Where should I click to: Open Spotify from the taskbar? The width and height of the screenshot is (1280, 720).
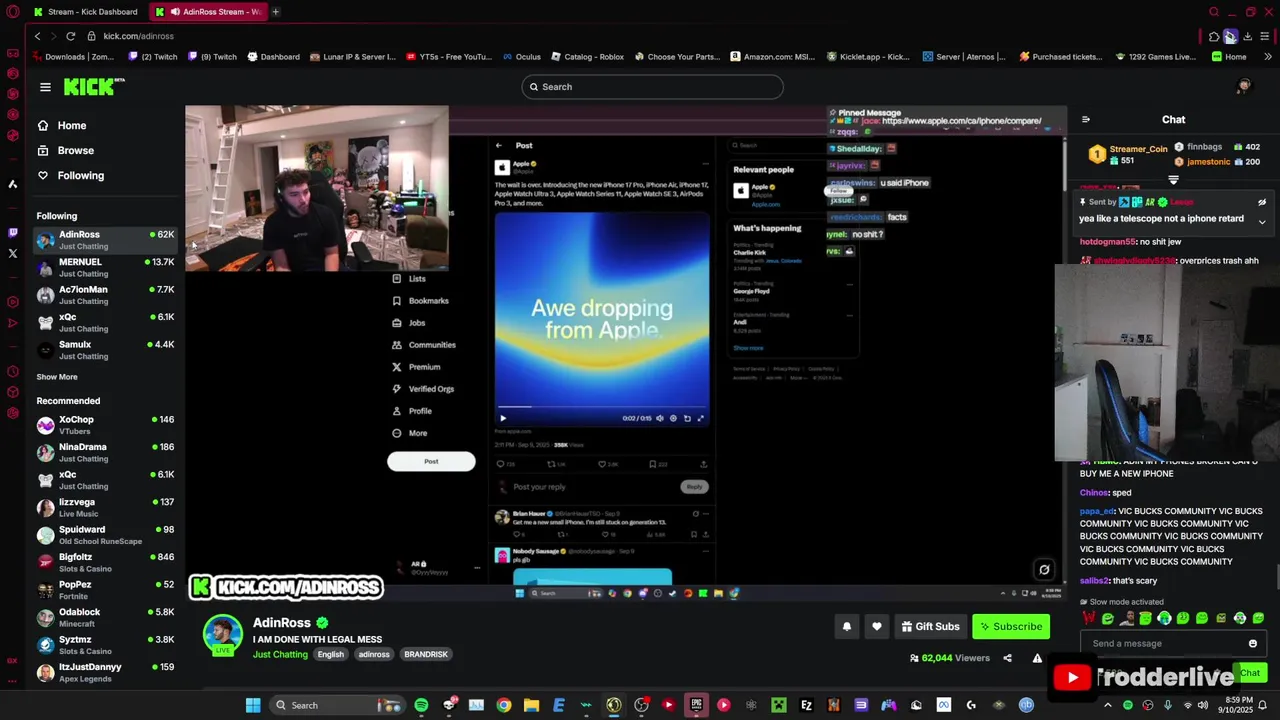click(x=421, y=705)
